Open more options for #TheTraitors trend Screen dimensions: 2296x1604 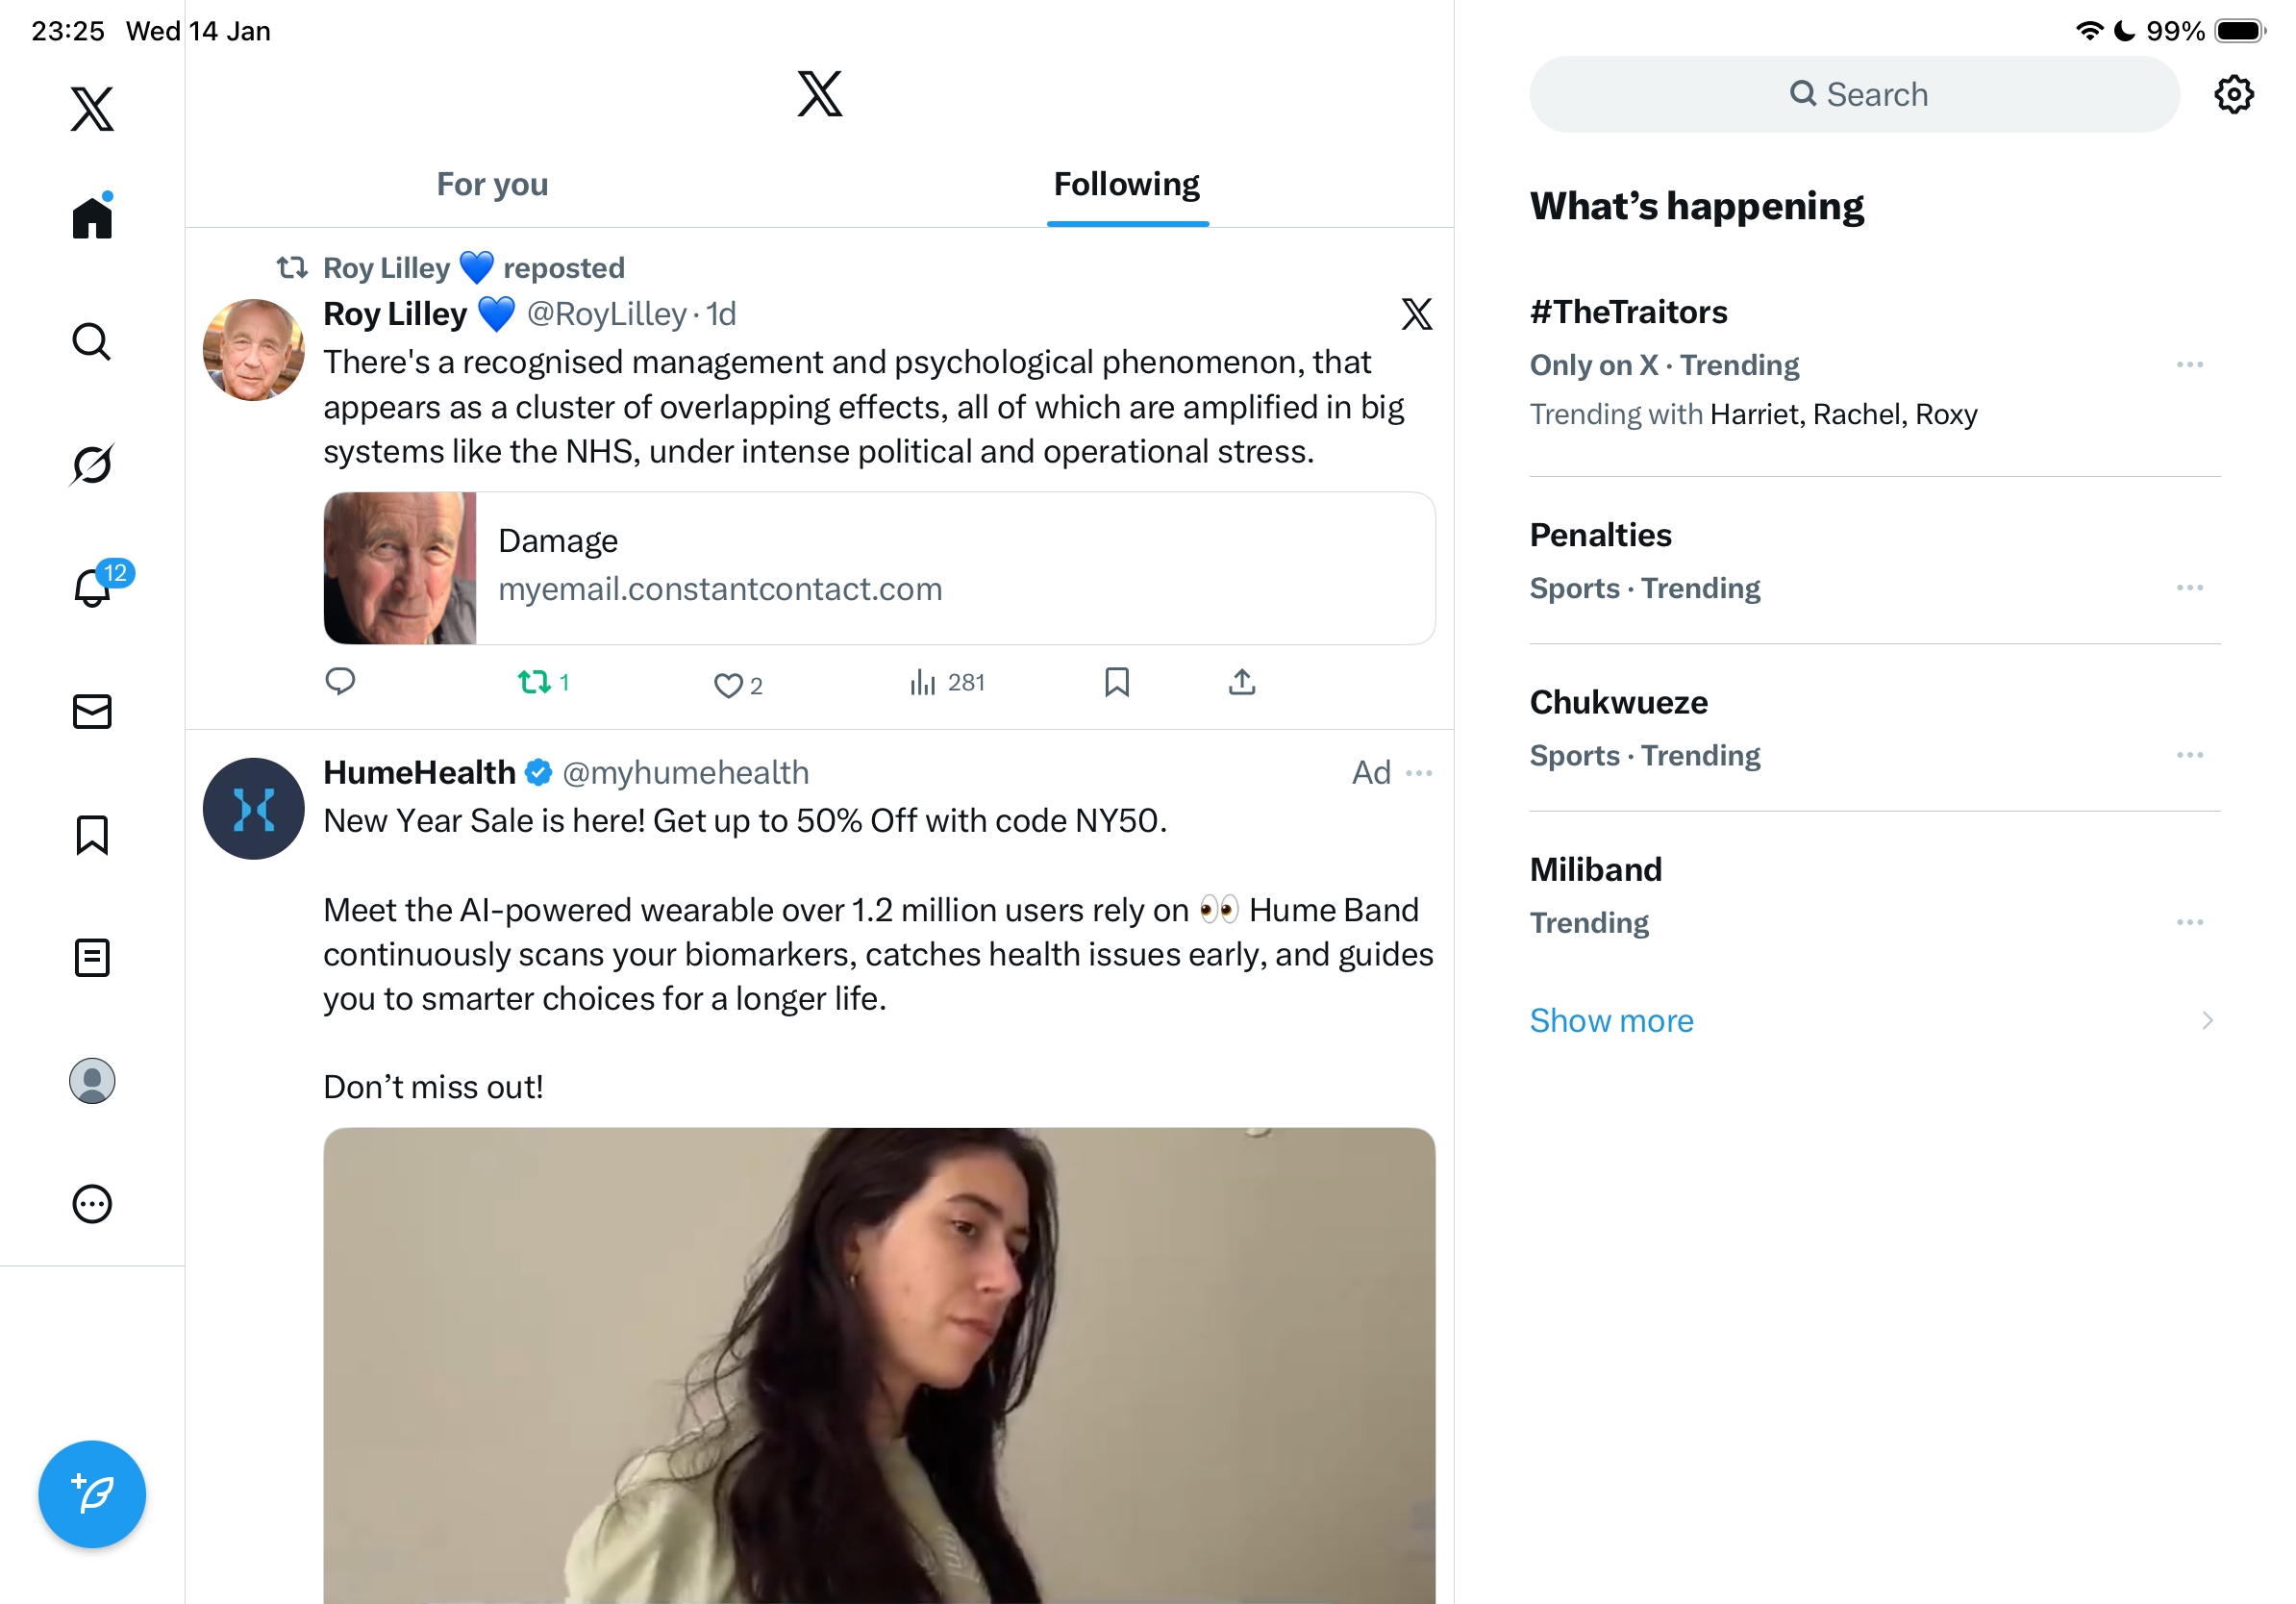[2189, 365]
